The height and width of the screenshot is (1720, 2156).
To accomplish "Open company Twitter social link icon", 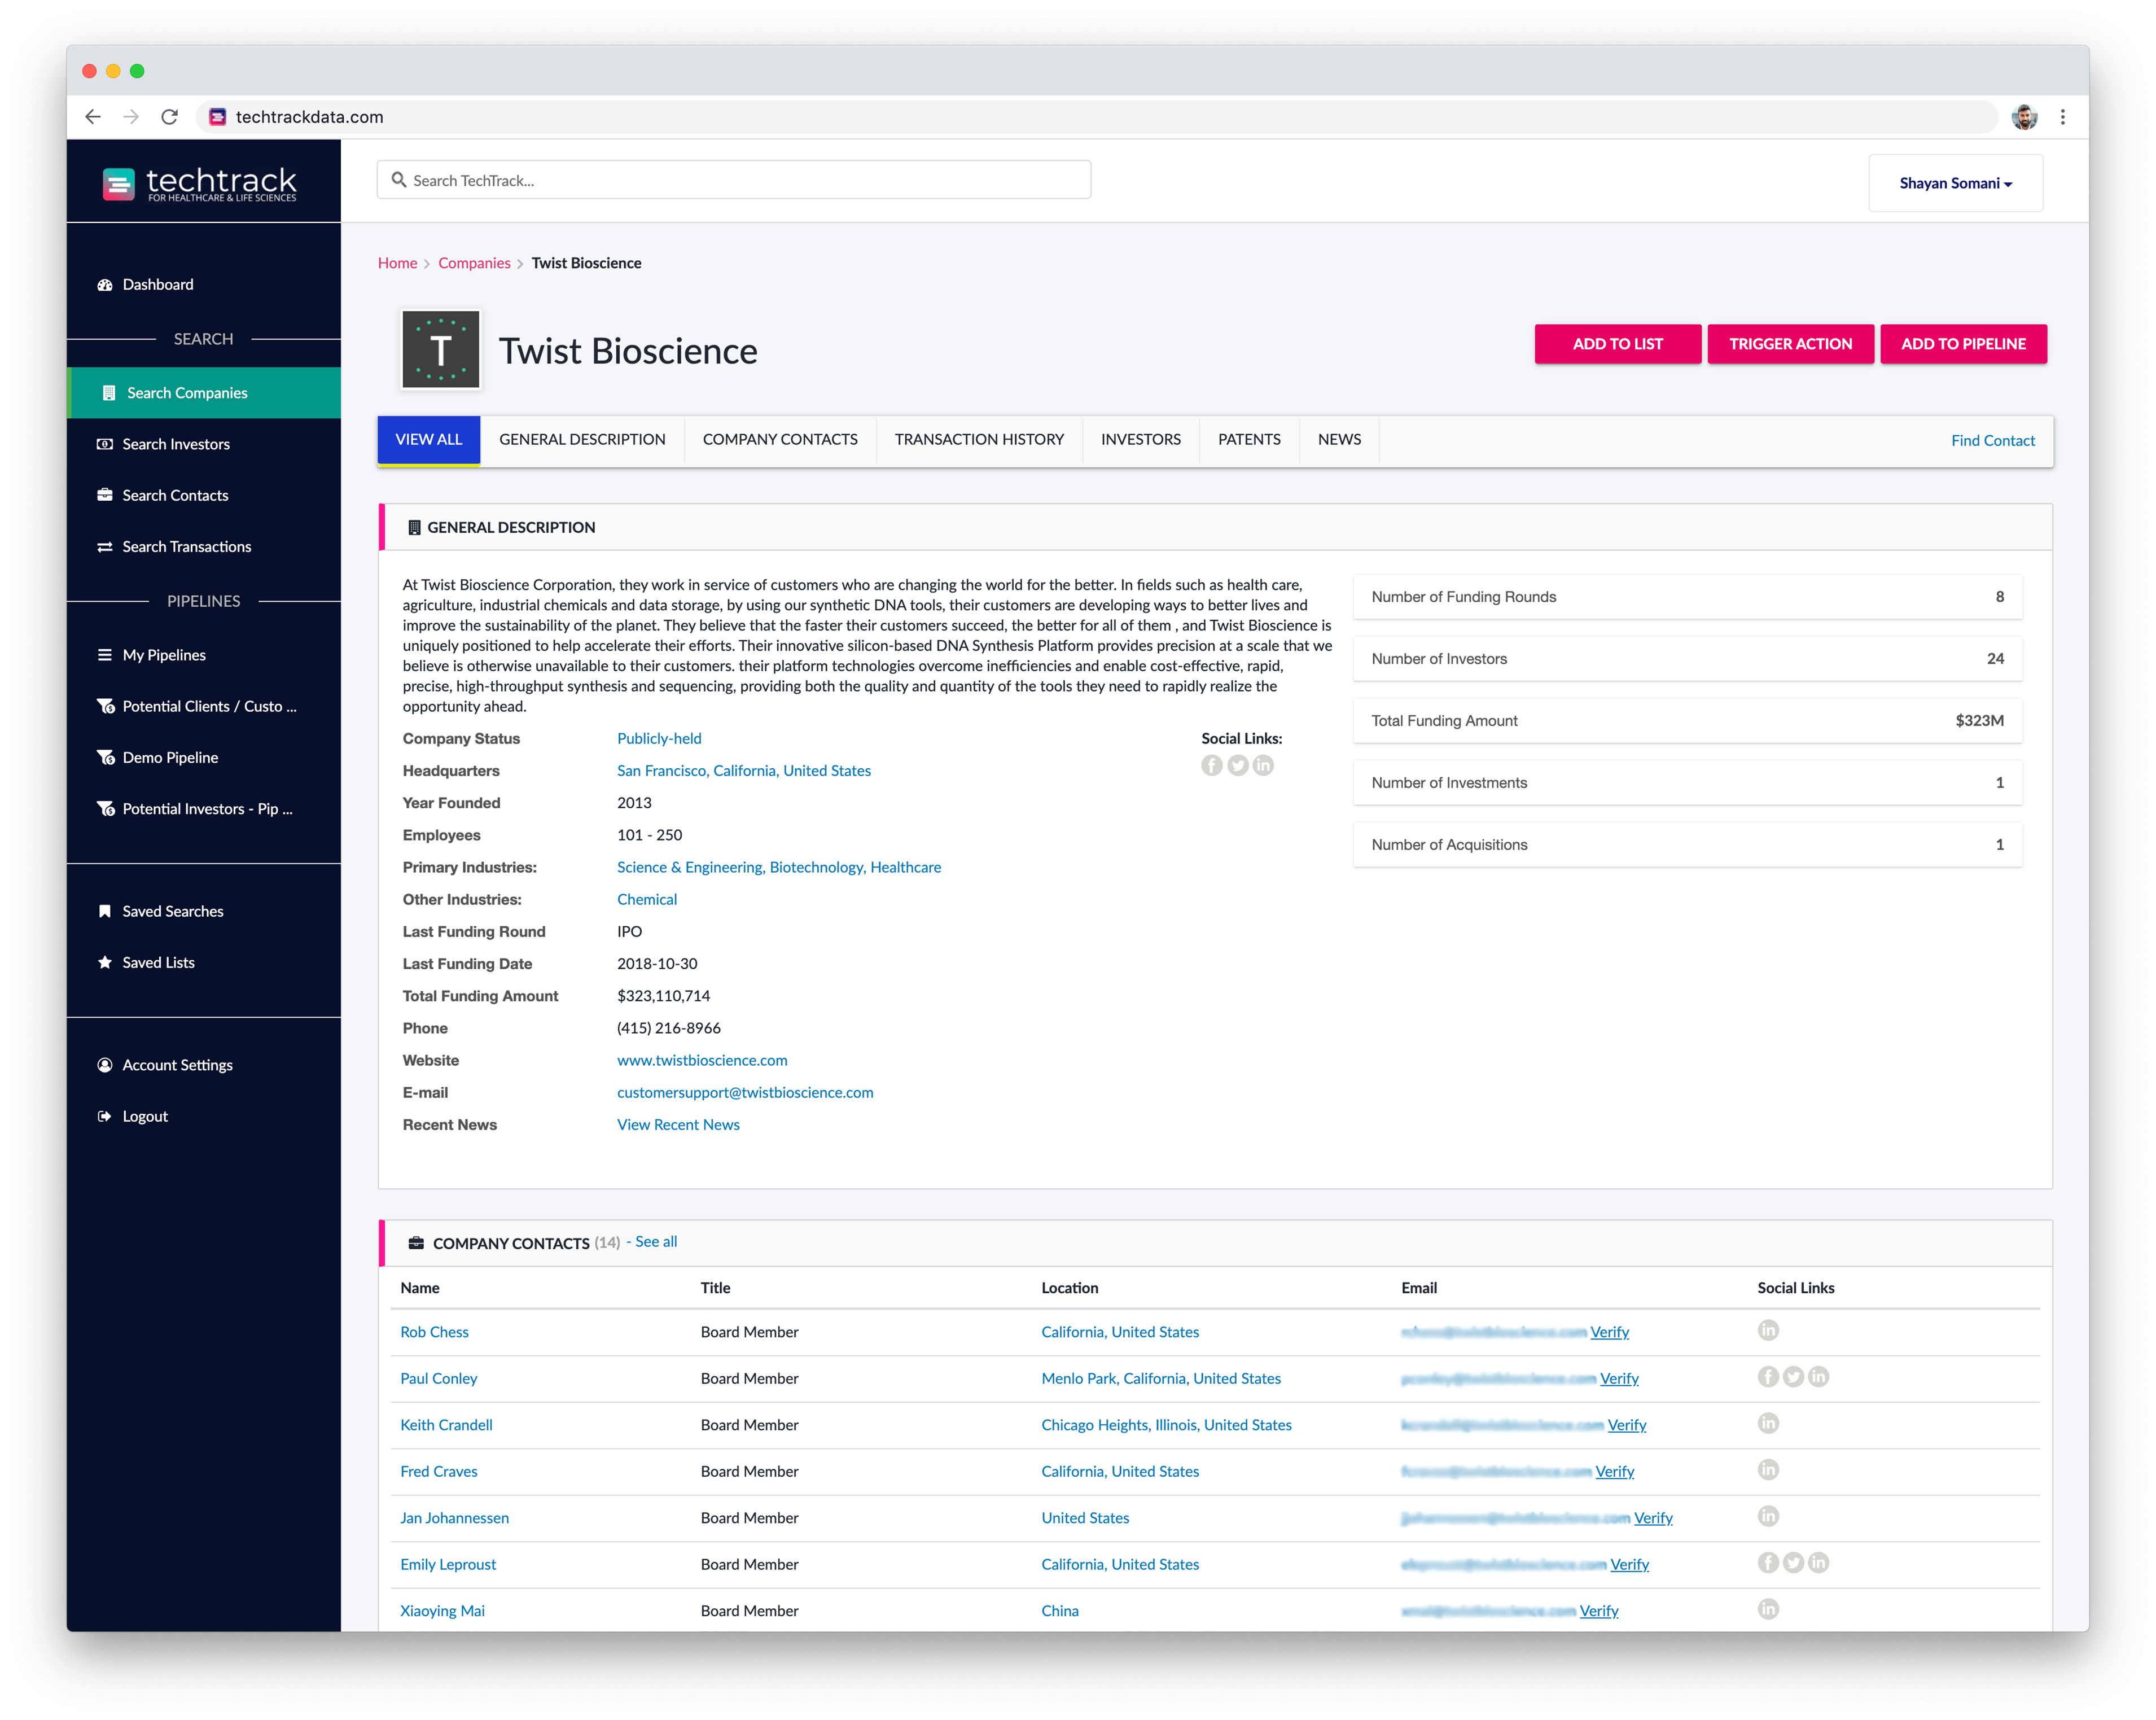I will point(1238,766).
